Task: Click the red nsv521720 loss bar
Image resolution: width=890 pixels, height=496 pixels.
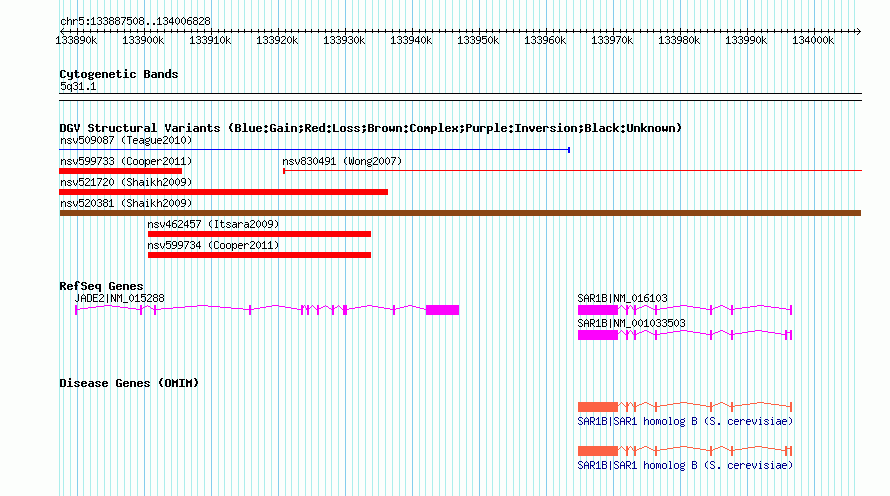Action: click(x=224, y=192)
